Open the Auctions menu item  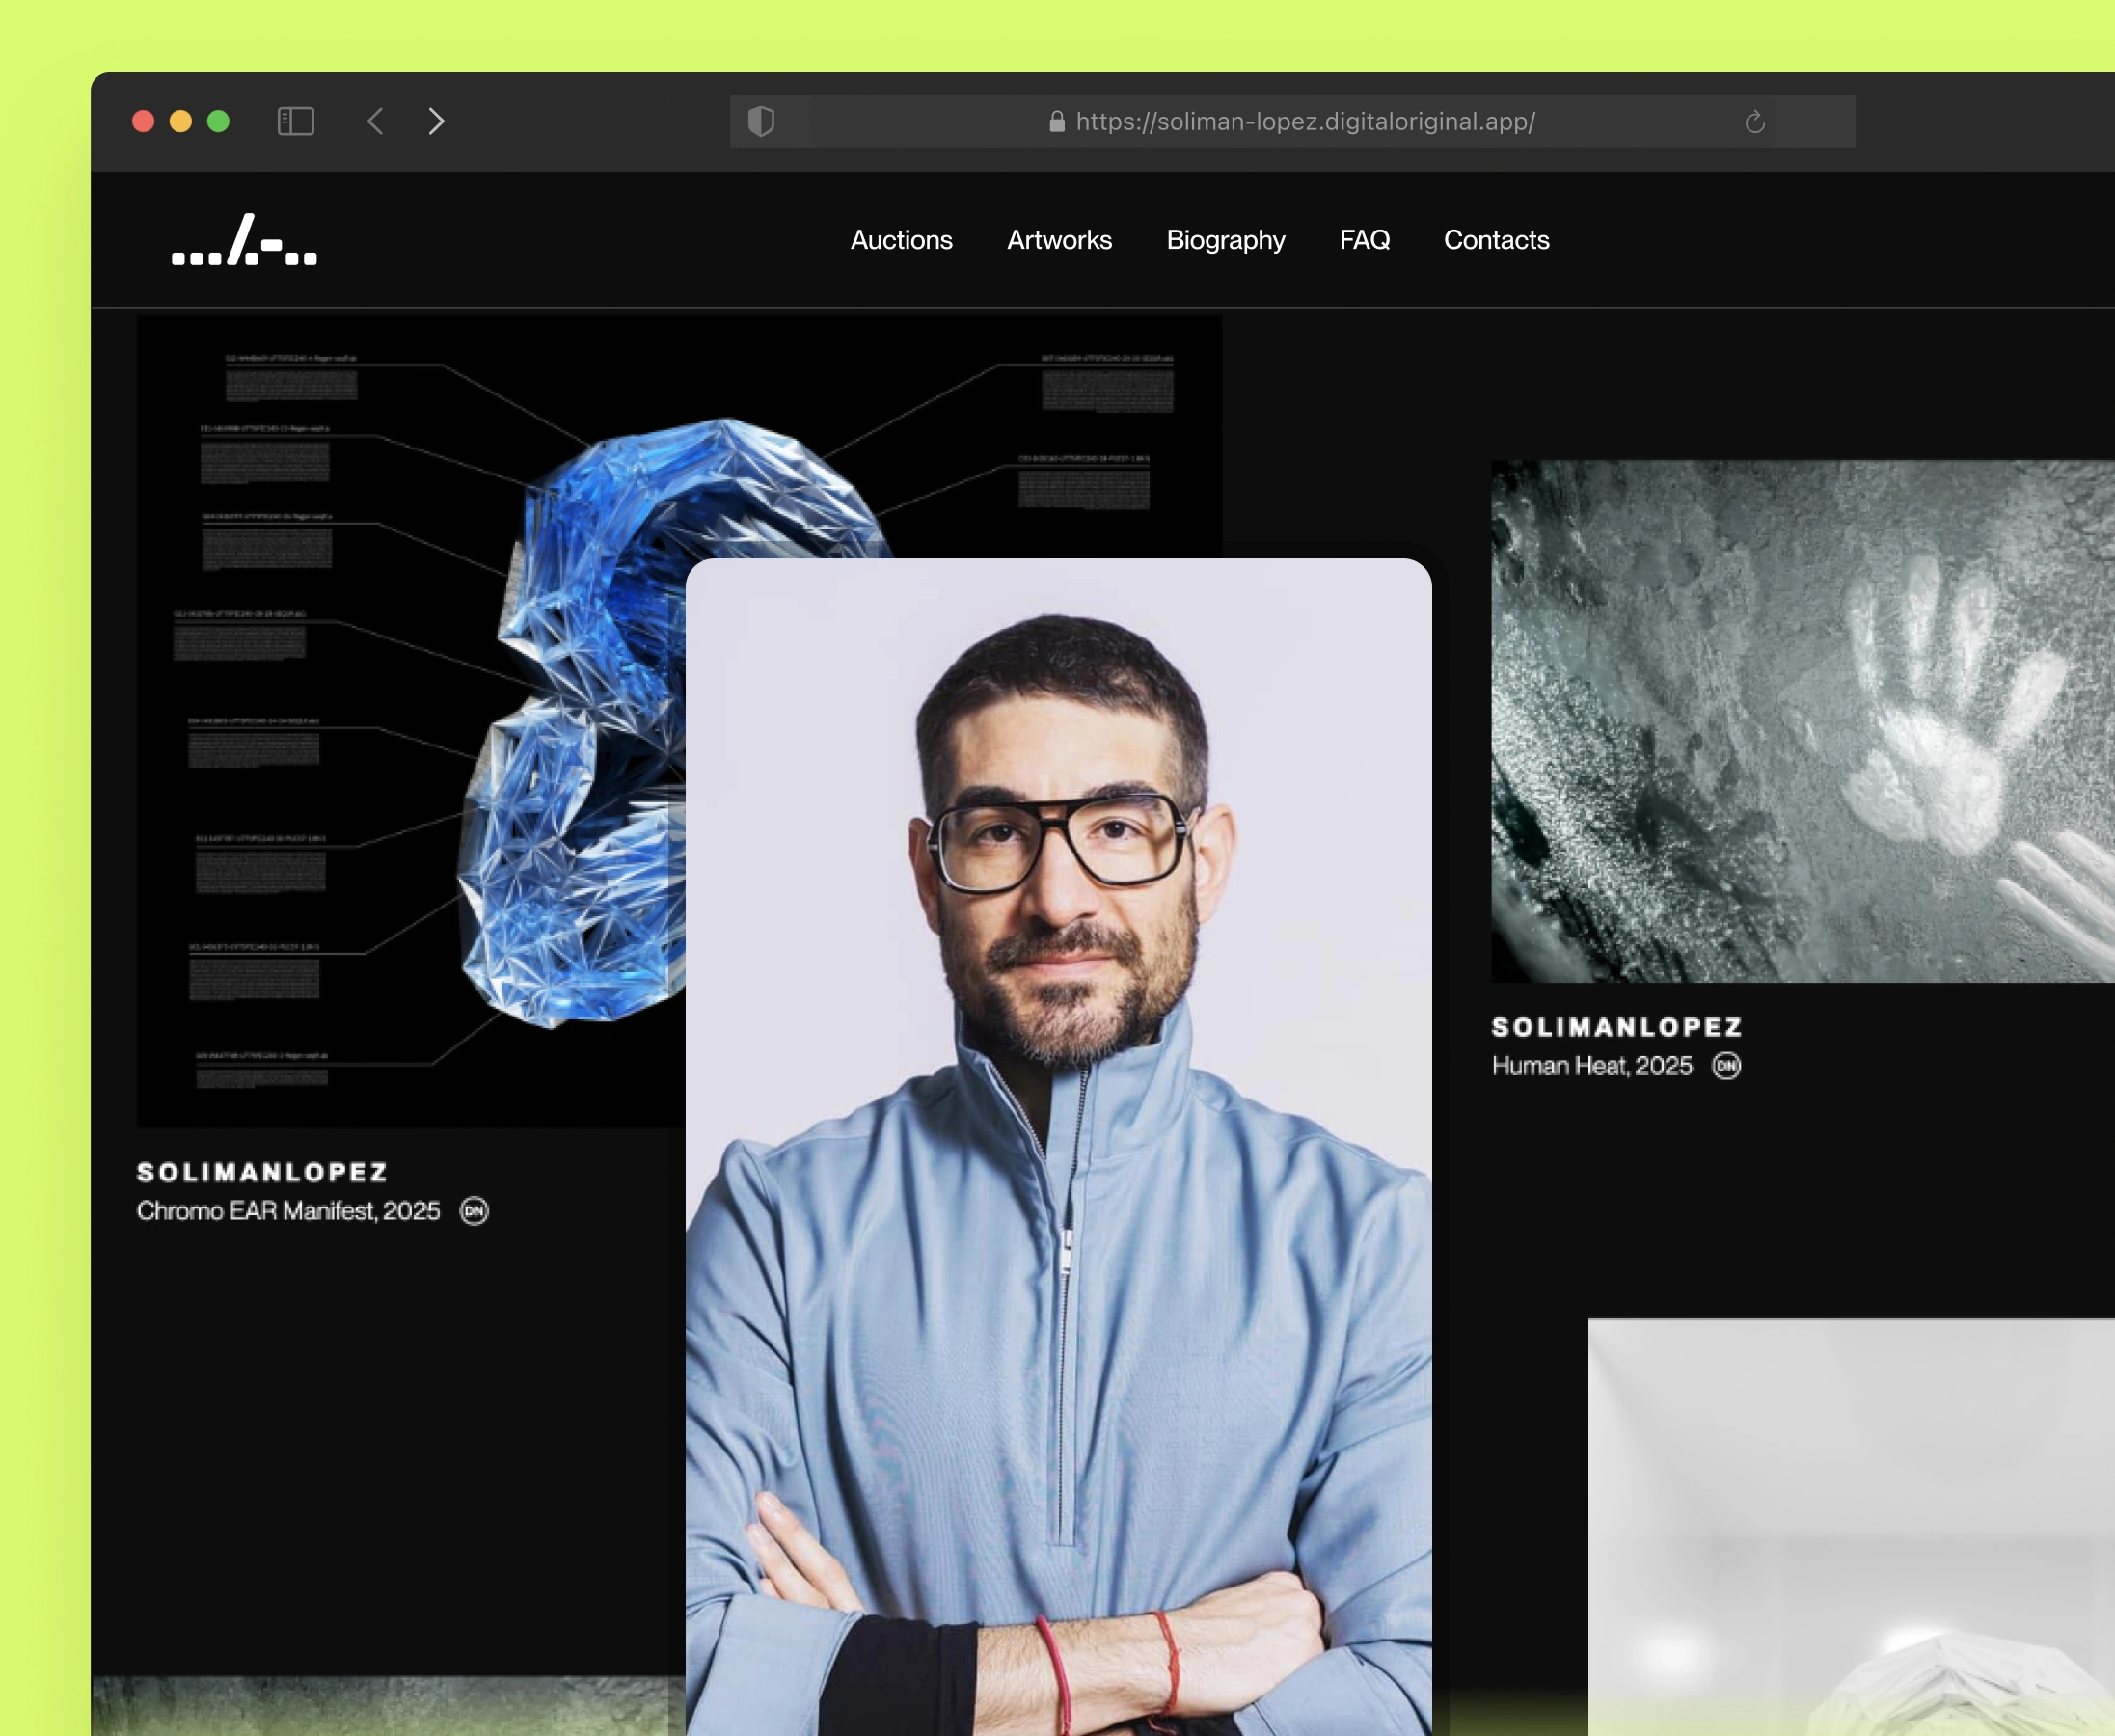click(x=901, y=240)
